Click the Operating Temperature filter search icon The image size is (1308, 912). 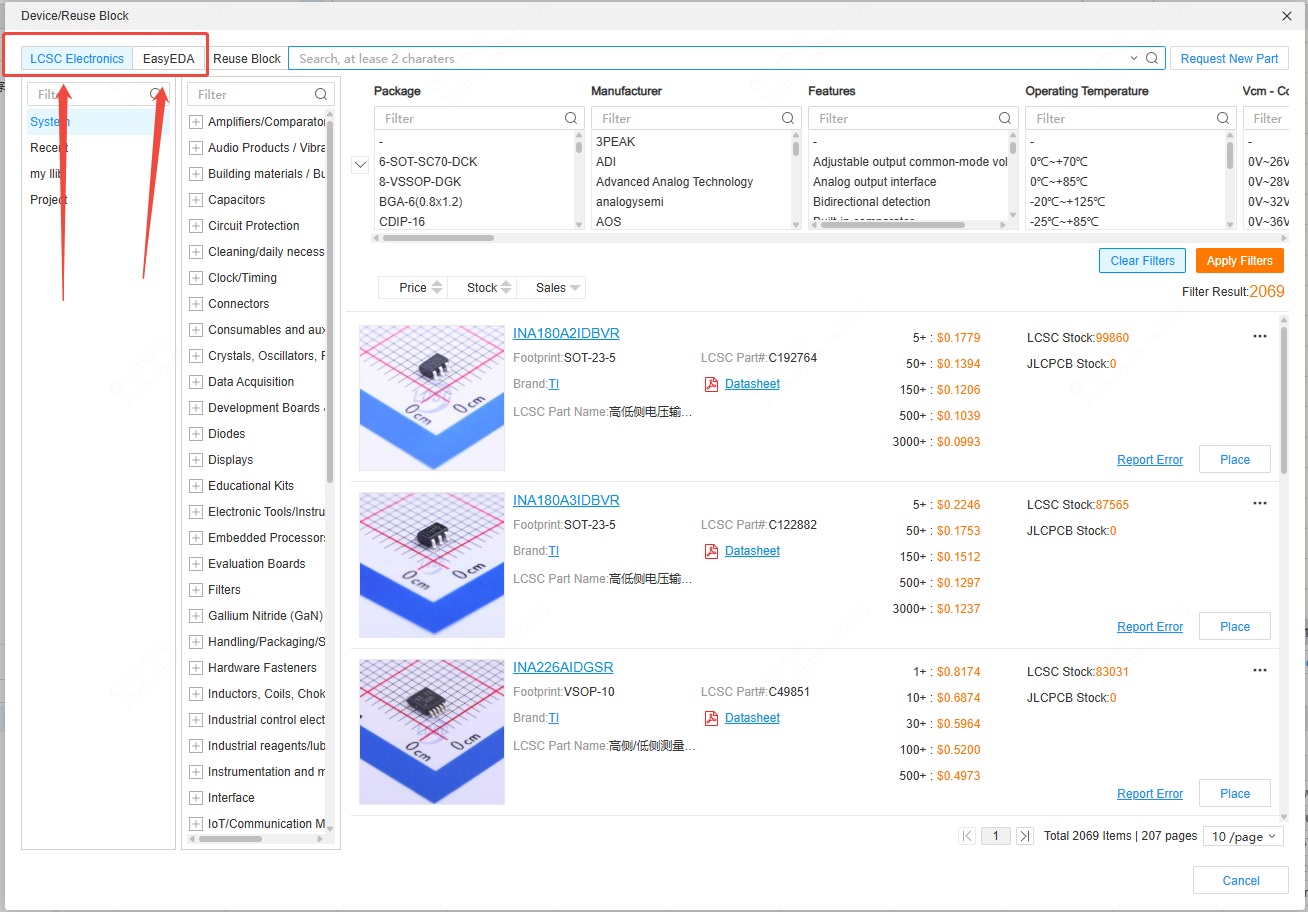pyautogui.click(x=1222, y=118)
